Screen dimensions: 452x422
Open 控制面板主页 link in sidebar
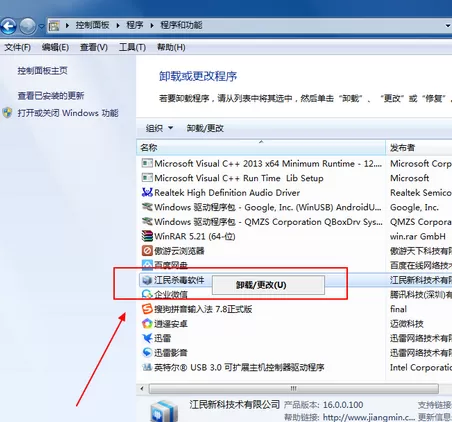tap(43, 71)
